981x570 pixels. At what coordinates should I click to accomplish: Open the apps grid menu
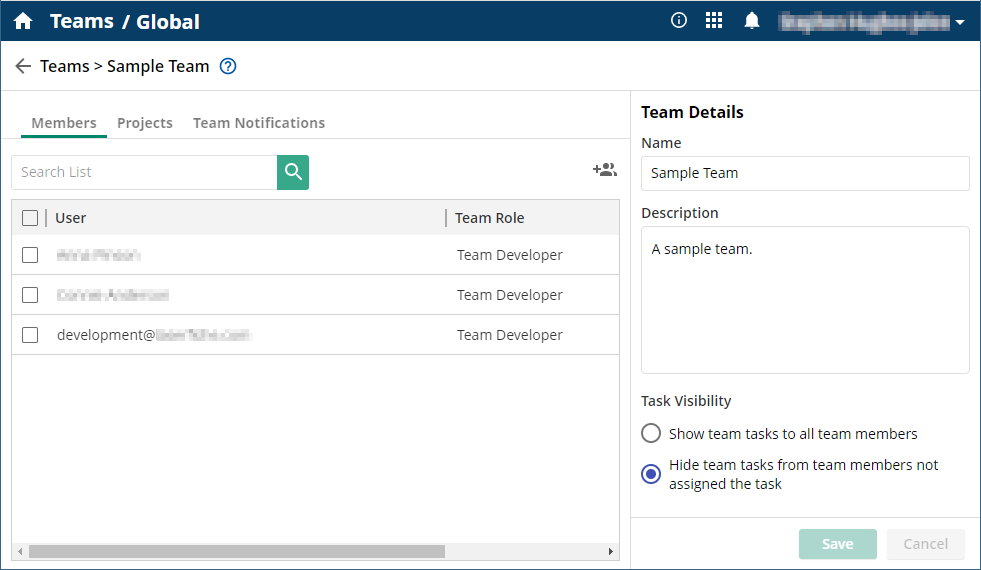pos(714,21)
